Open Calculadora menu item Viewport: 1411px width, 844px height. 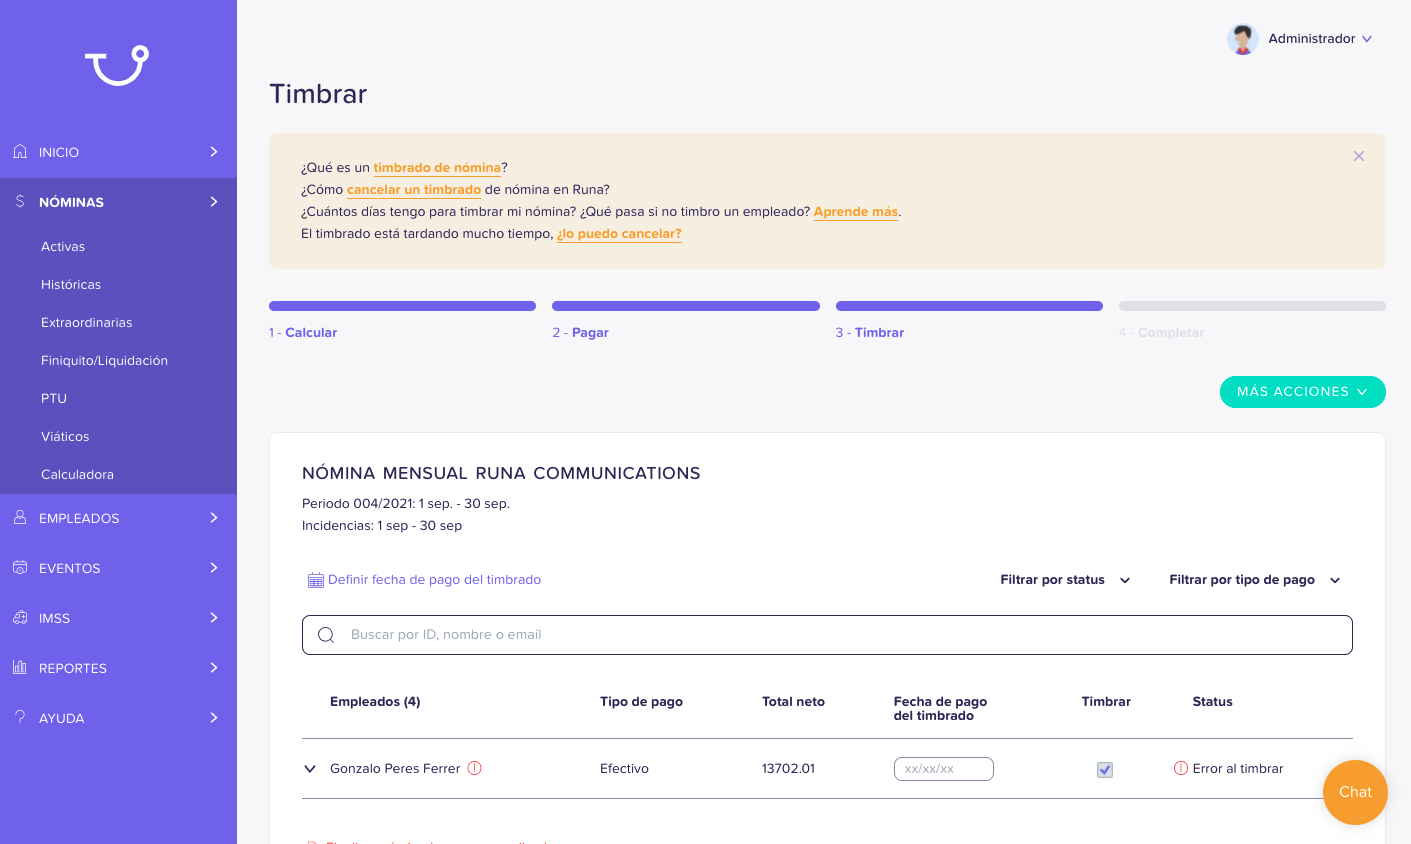(77, 474)
